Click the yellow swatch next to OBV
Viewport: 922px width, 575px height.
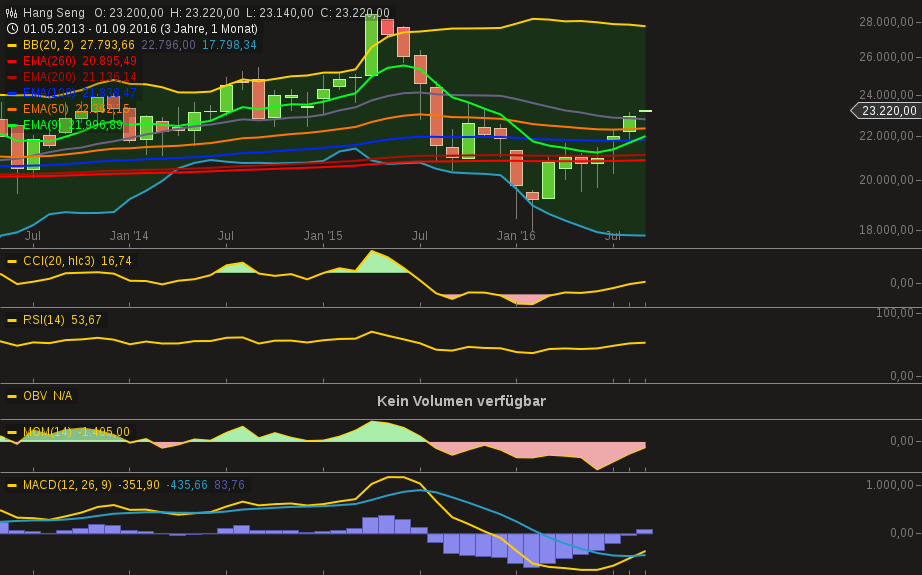[12, 396]
